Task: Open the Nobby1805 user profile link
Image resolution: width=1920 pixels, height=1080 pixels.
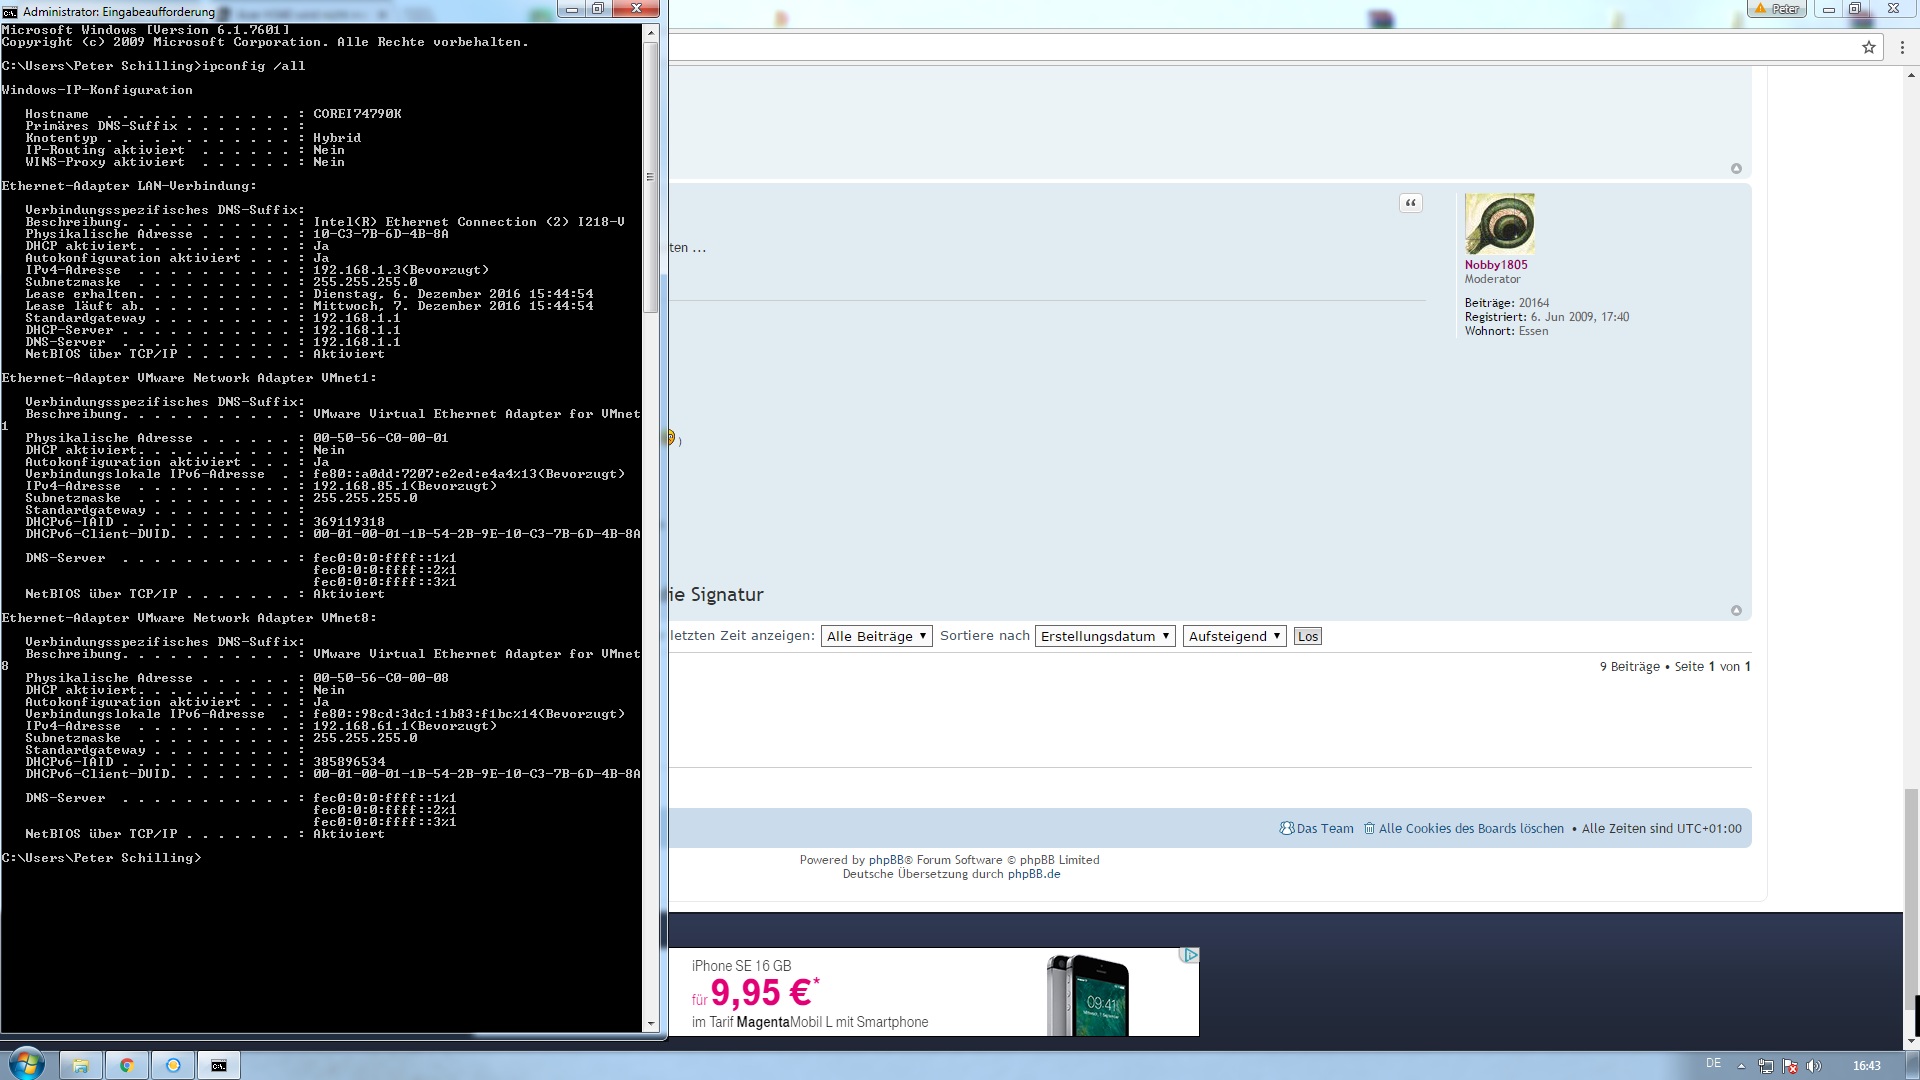Action: pos(1496,265)
